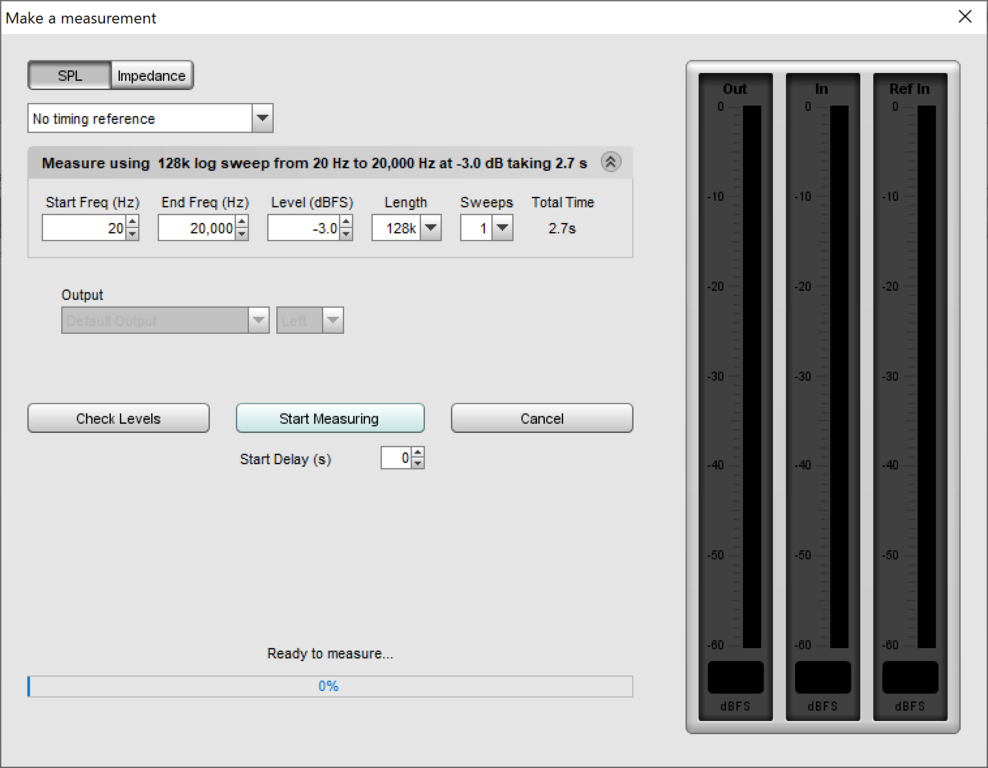The image size is (988, 768).
Task: Click the Out meter dBFS readout box
Action: [x=735, y=677]
